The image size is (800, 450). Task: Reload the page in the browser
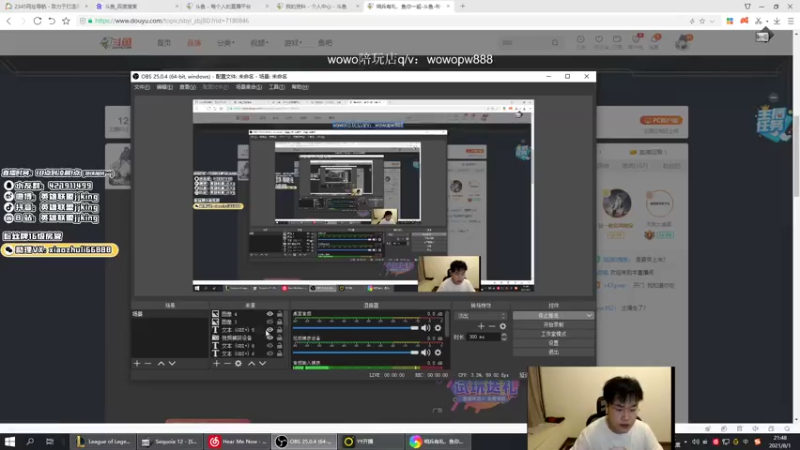point(37,21)
